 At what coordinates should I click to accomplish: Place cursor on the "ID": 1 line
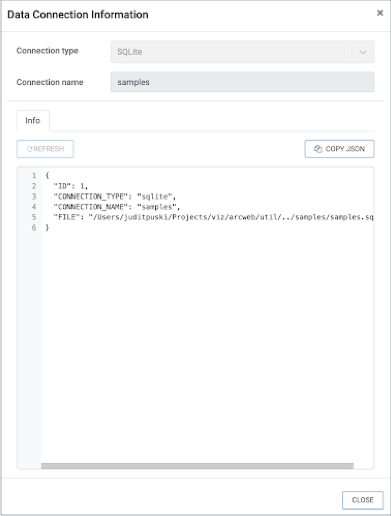[x=71, y=186]
